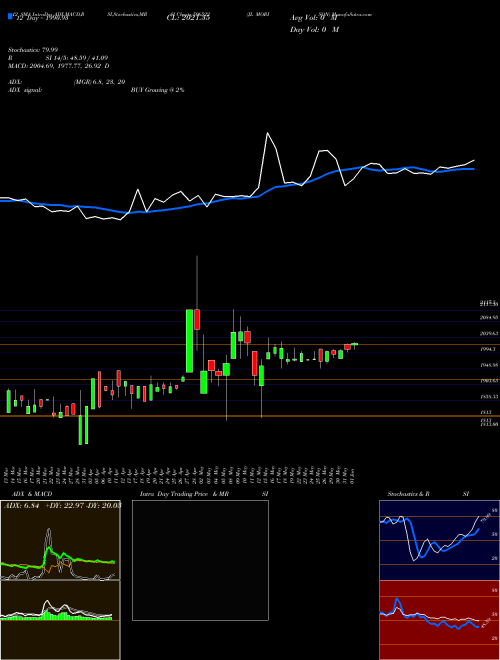Click the blue 12 Day SMA legend square
Screen dimensions: 500x660
tap(10, 17)
